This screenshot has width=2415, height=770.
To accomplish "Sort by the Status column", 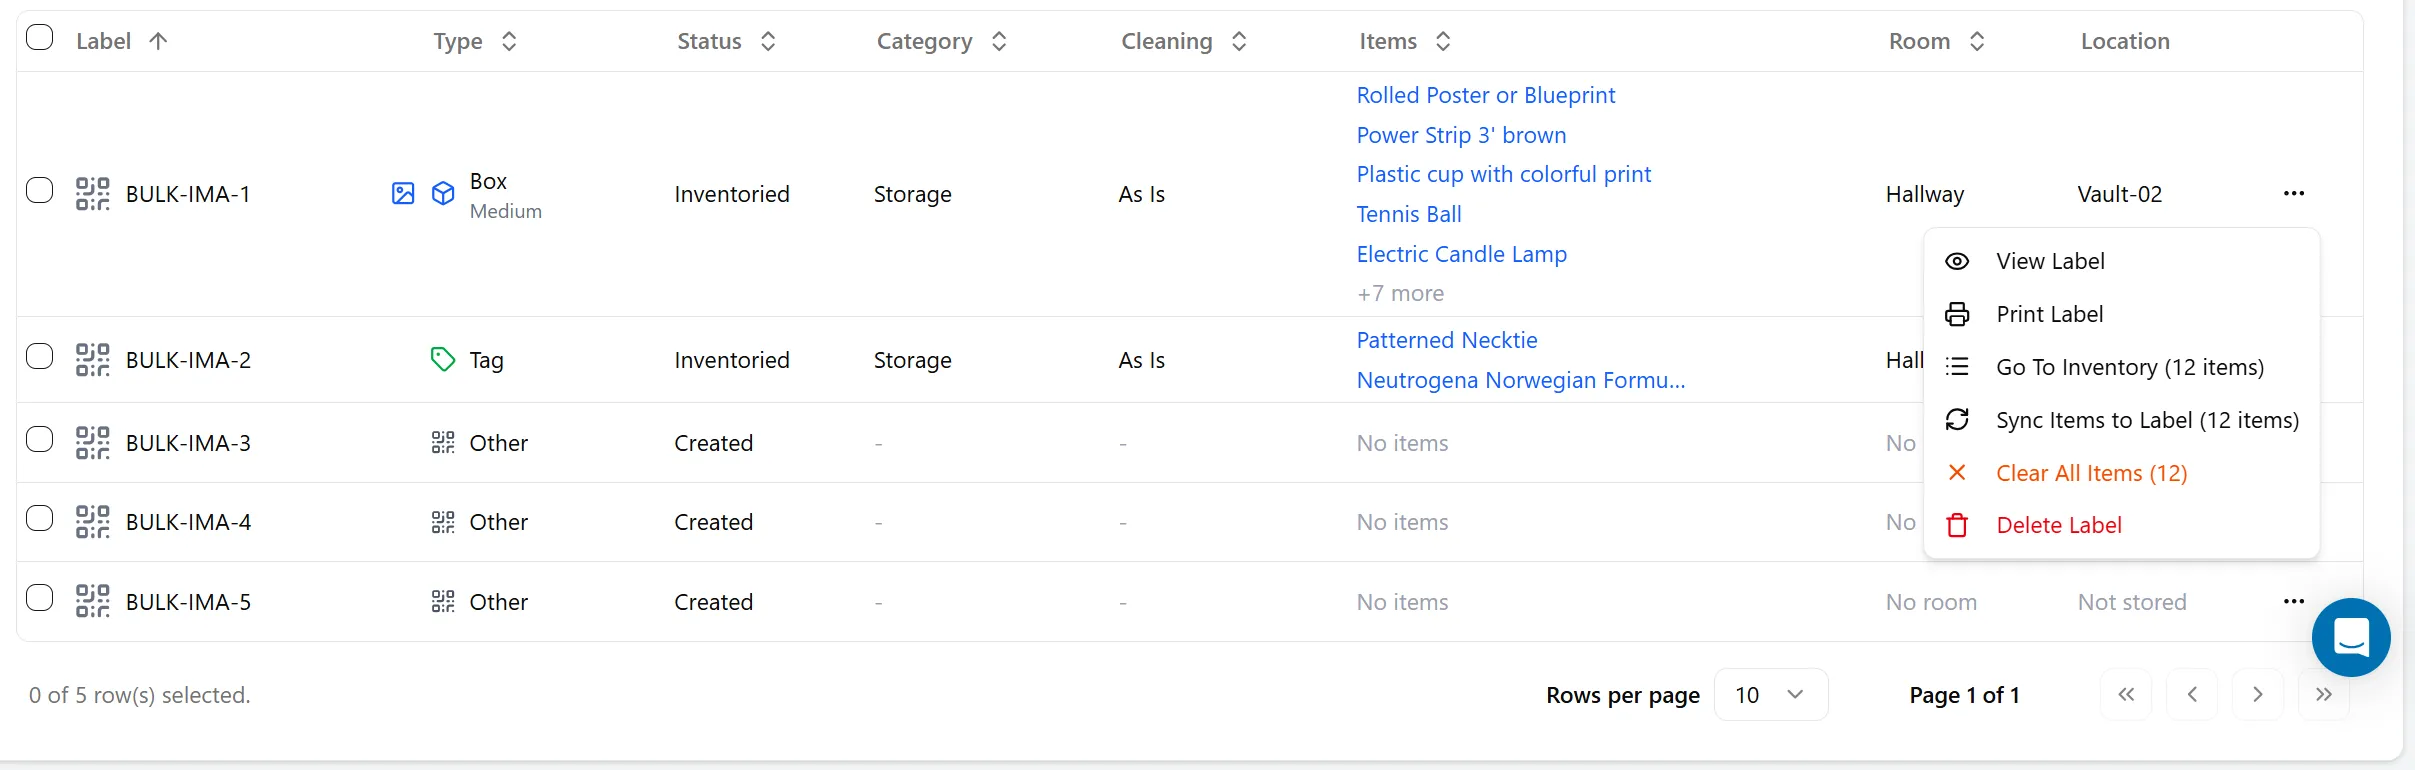I will point(727,41).
